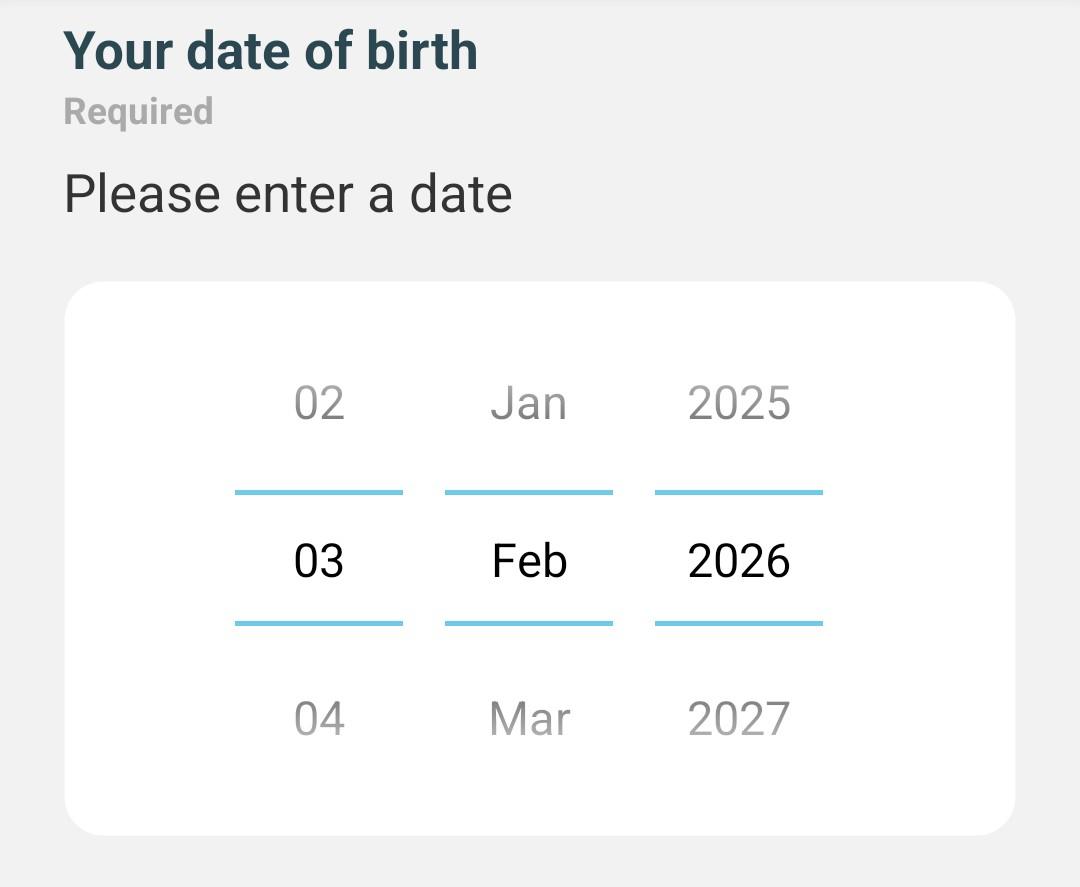Click the 'Required' label
1080x887 pixels.
138,111
